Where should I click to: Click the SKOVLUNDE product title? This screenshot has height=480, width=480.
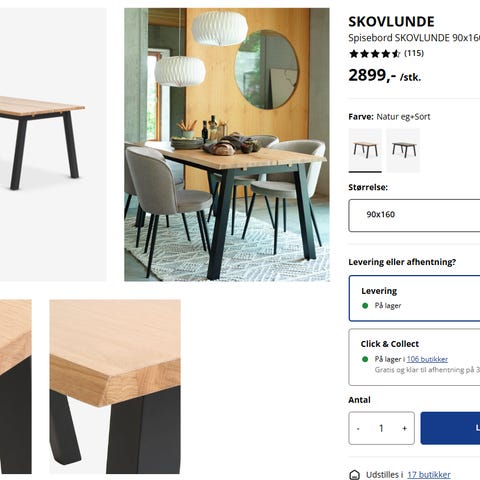391,22
